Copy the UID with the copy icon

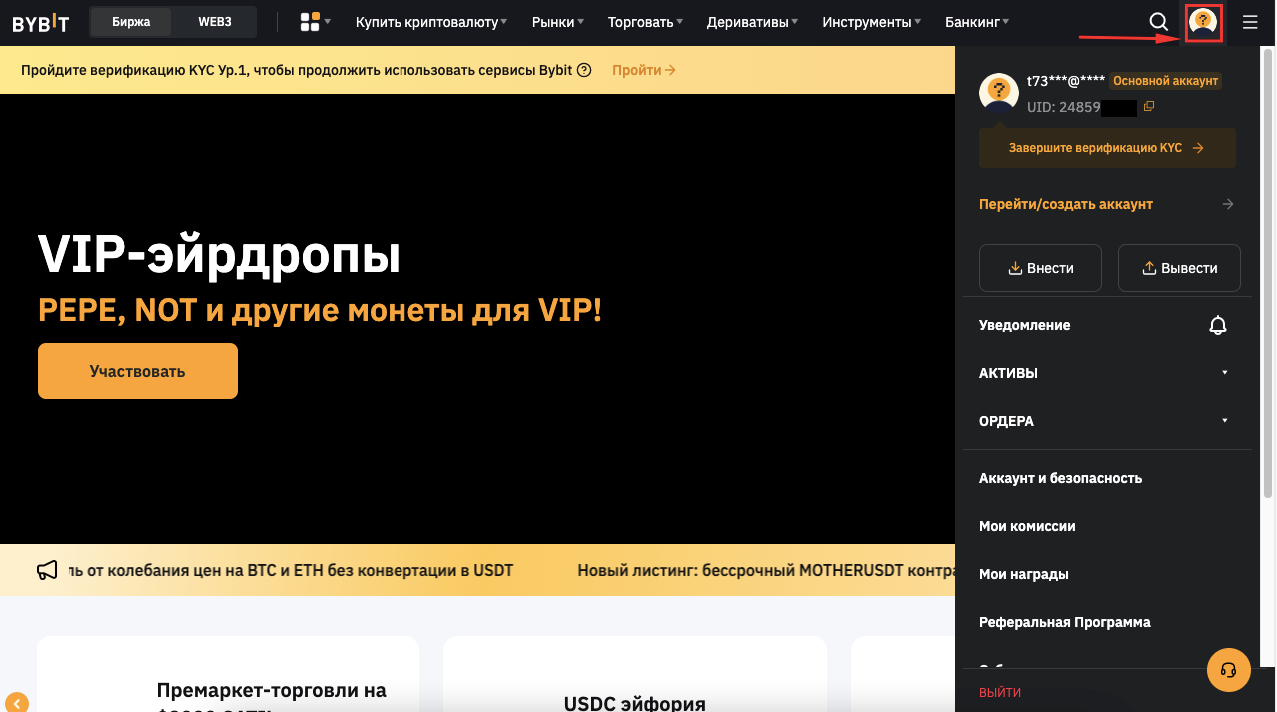(x=1149, y=107)
